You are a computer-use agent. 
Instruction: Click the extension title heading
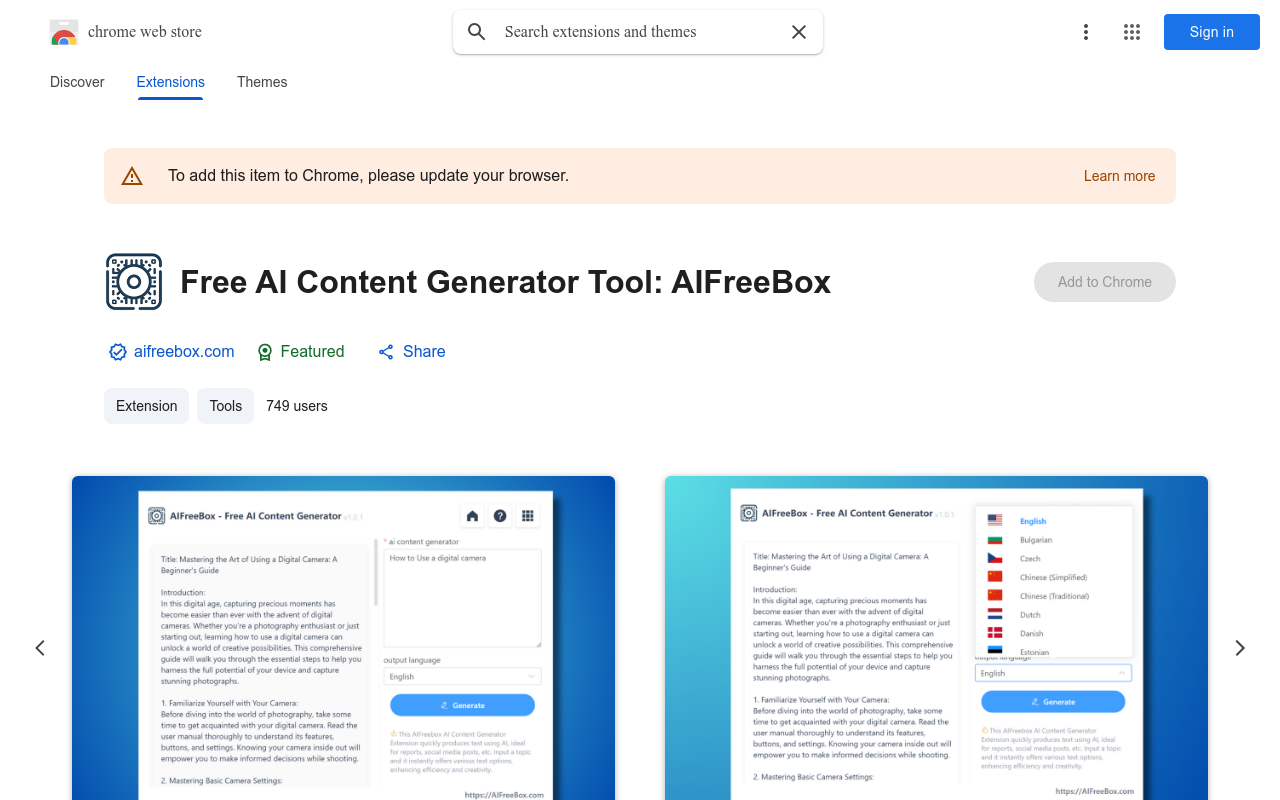(x=506, y=282)
